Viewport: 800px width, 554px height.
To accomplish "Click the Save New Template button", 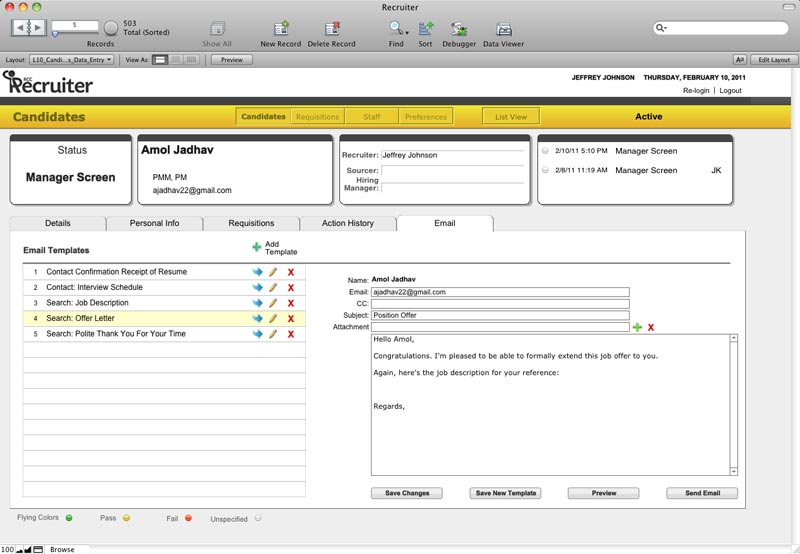I will click(506, 493).
